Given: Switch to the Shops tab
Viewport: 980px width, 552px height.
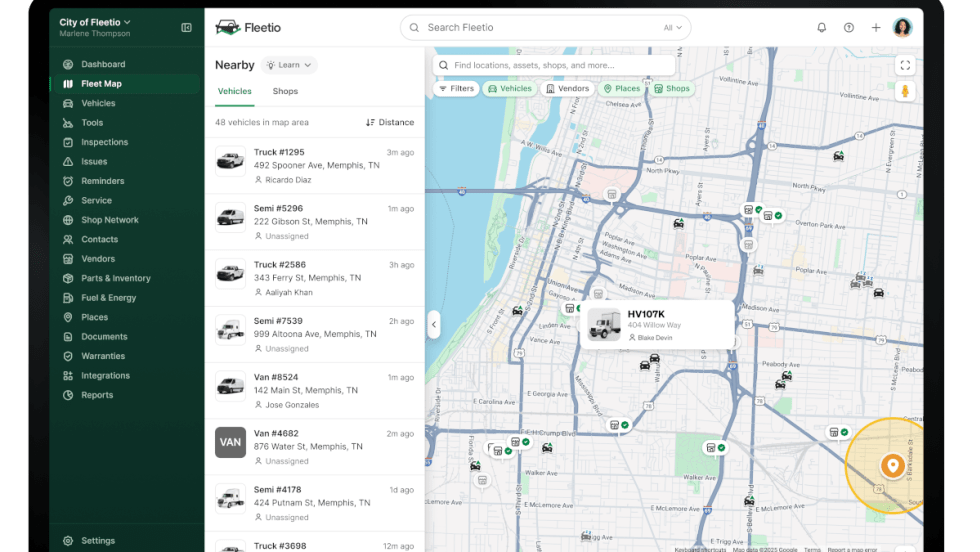Looking at the screenshot, I should (285, 91).
